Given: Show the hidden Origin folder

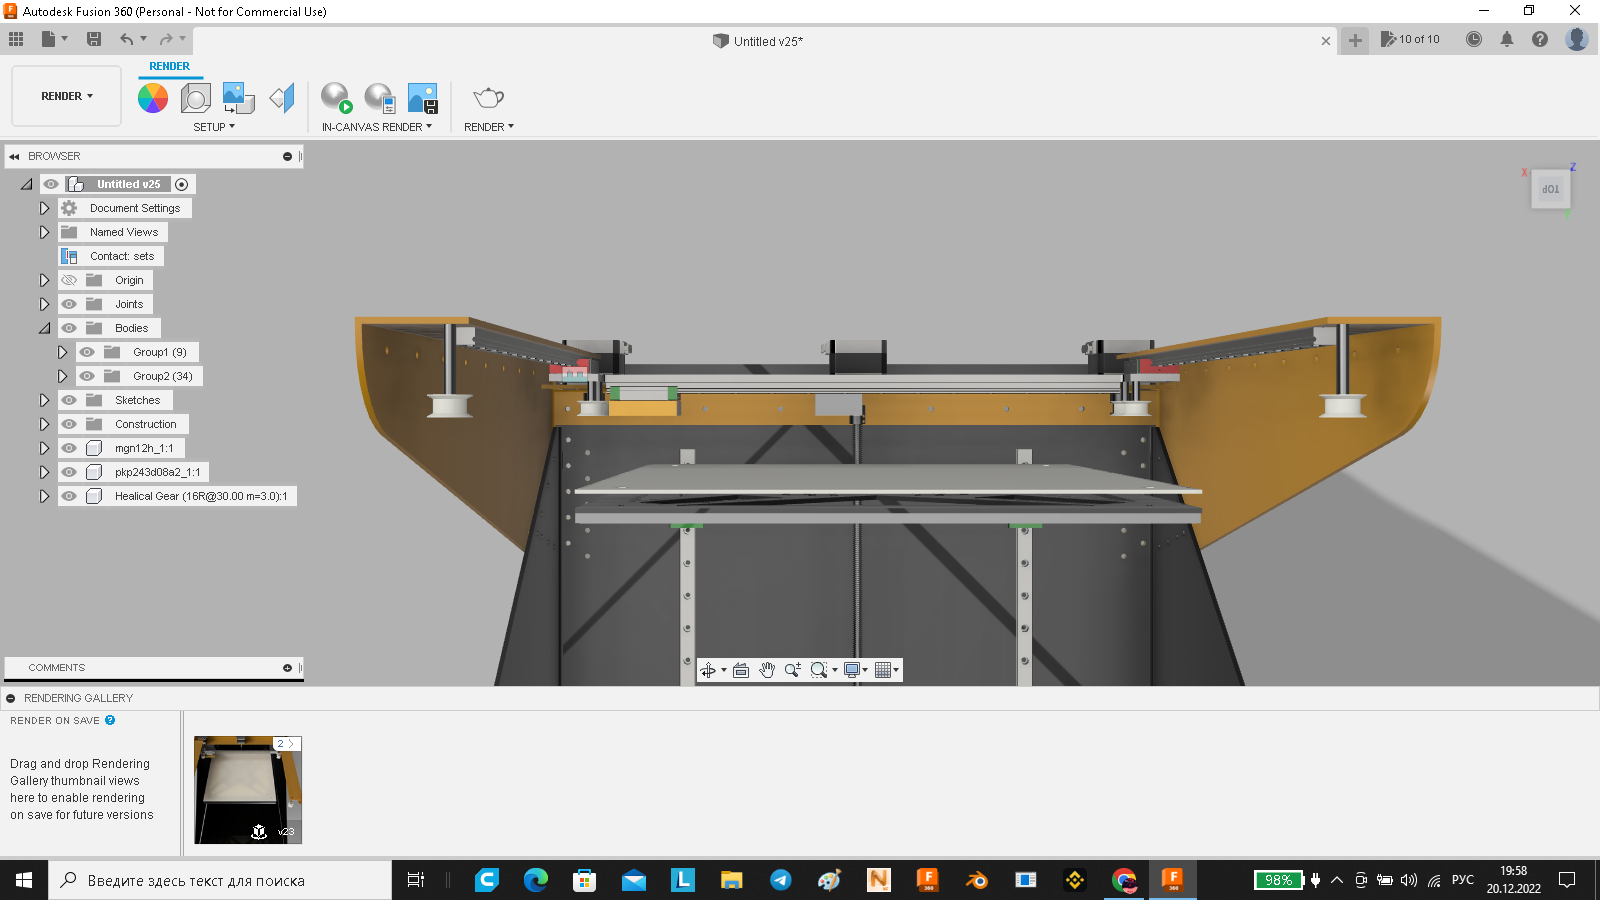Looking at the screenshot, I should point(69,280).
